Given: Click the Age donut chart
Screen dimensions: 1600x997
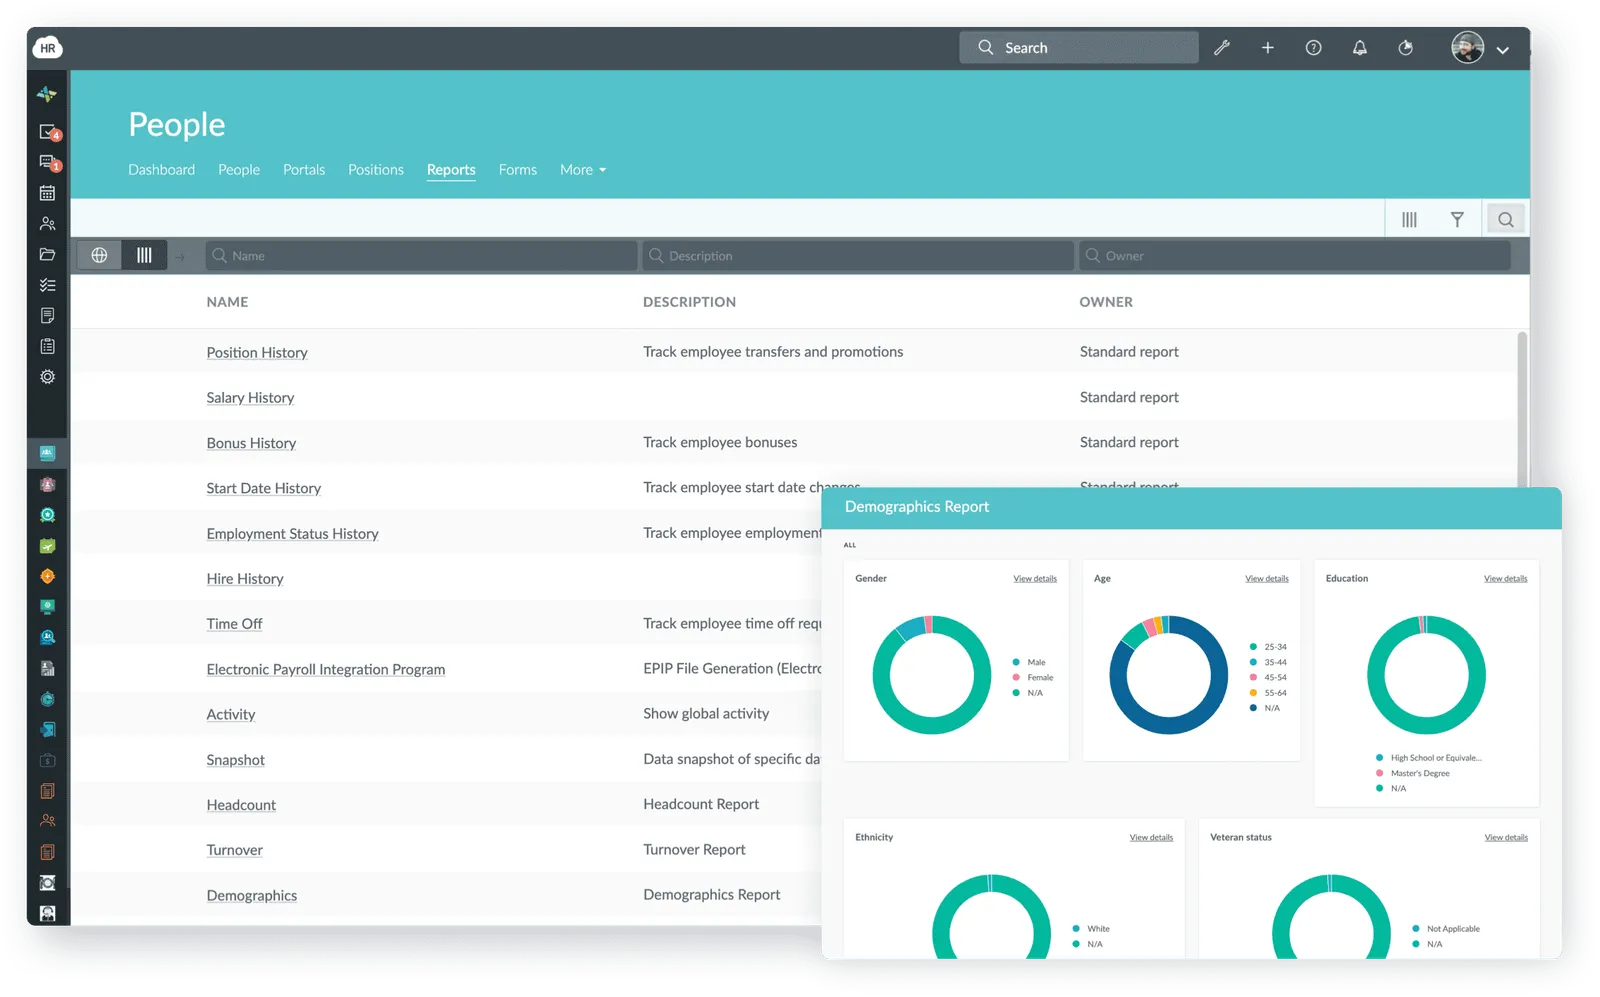Looking at the screenshot, I should click(x=1168, y=675).
